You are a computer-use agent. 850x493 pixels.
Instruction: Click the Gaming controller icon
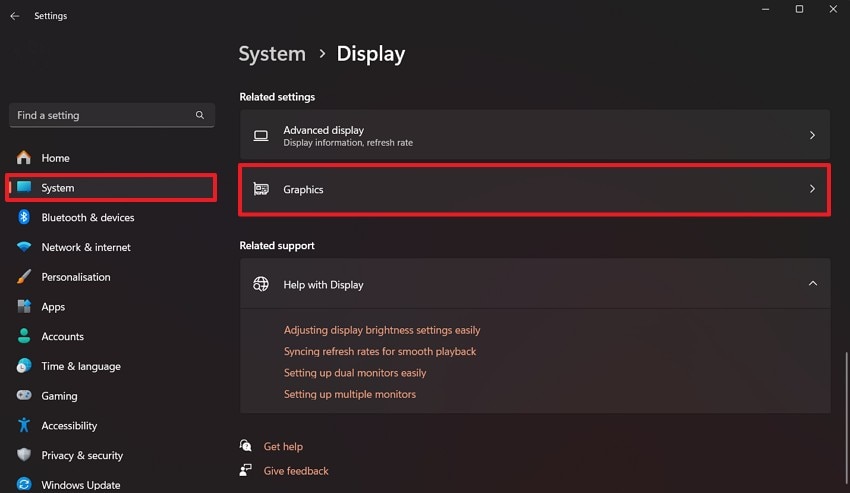pos(24,395)
